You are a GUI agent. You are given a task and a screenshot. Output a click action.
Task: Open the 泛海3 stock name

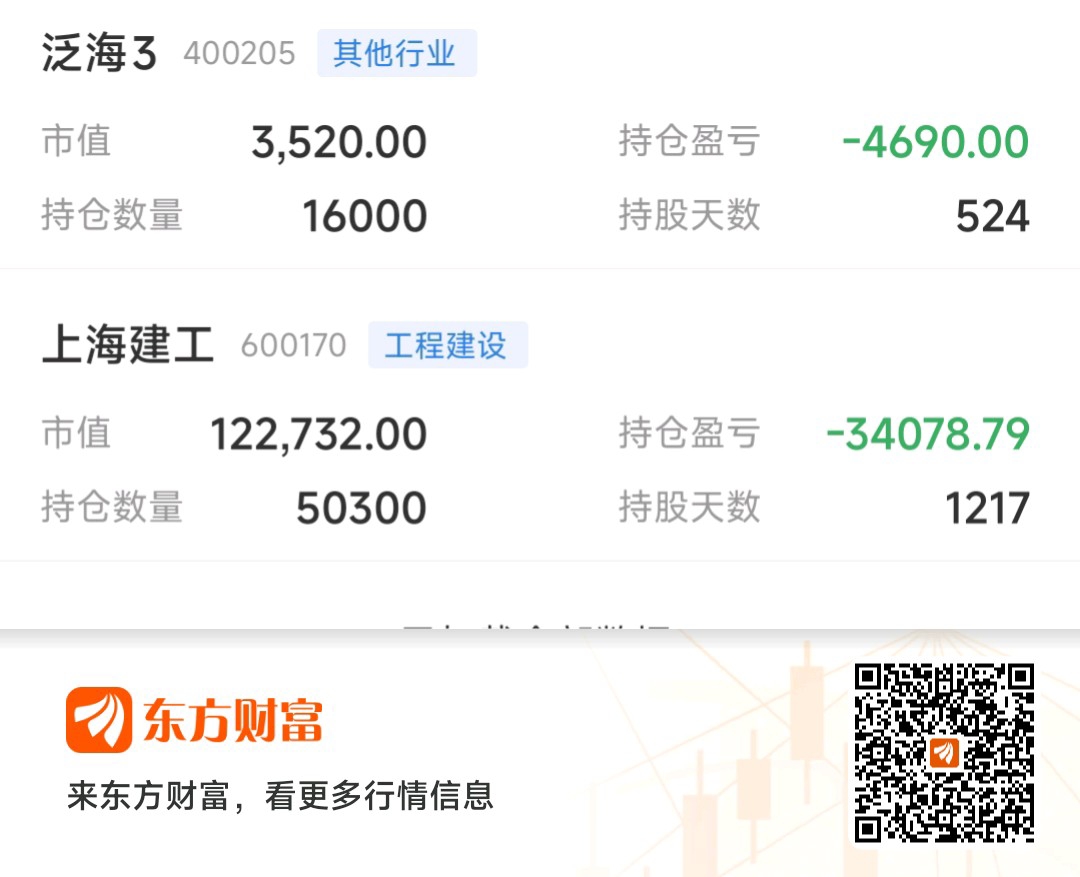point(99,53)
